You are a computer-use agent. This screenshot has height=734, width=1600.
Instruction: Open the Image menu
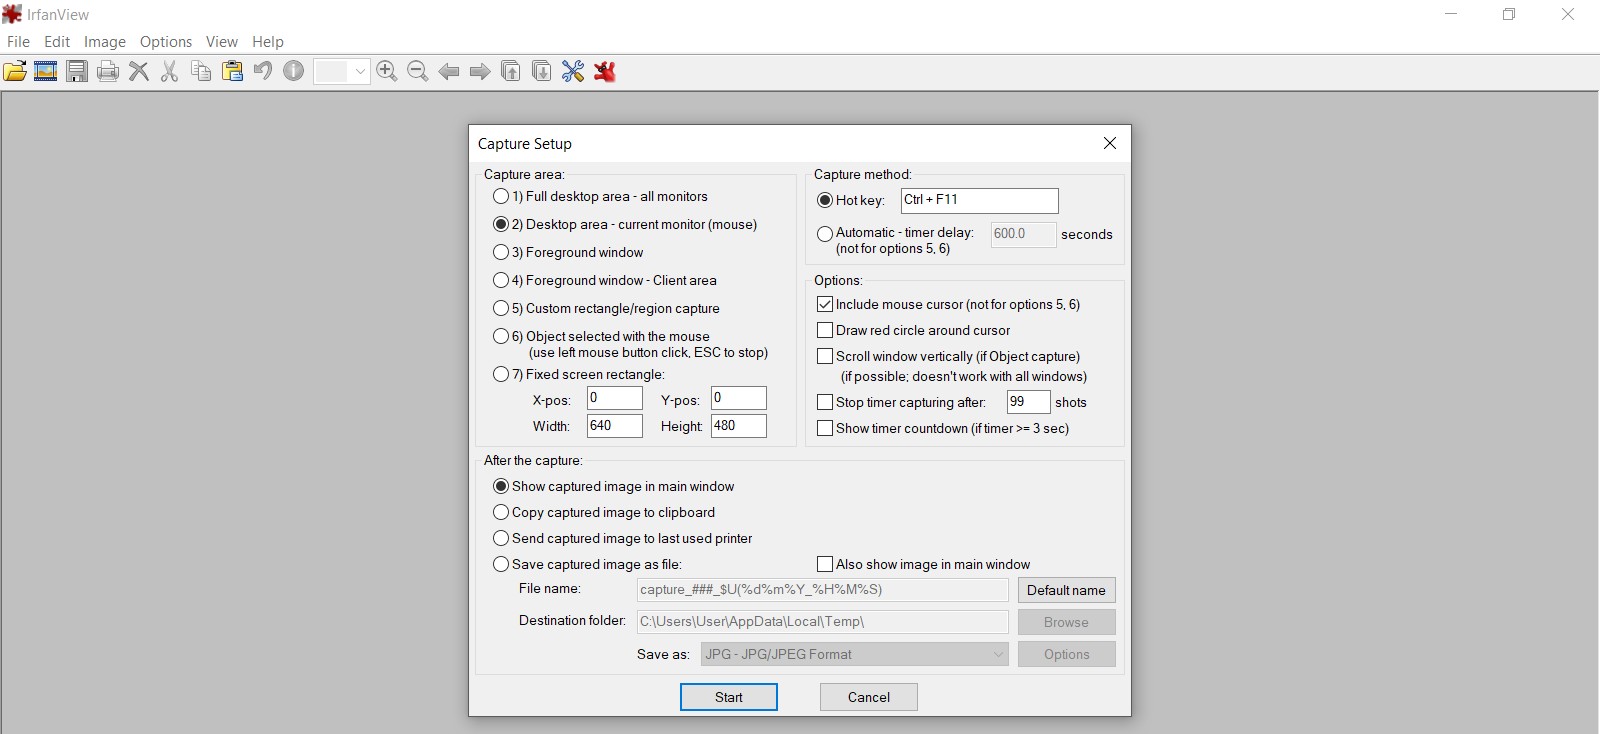(105, 41)
